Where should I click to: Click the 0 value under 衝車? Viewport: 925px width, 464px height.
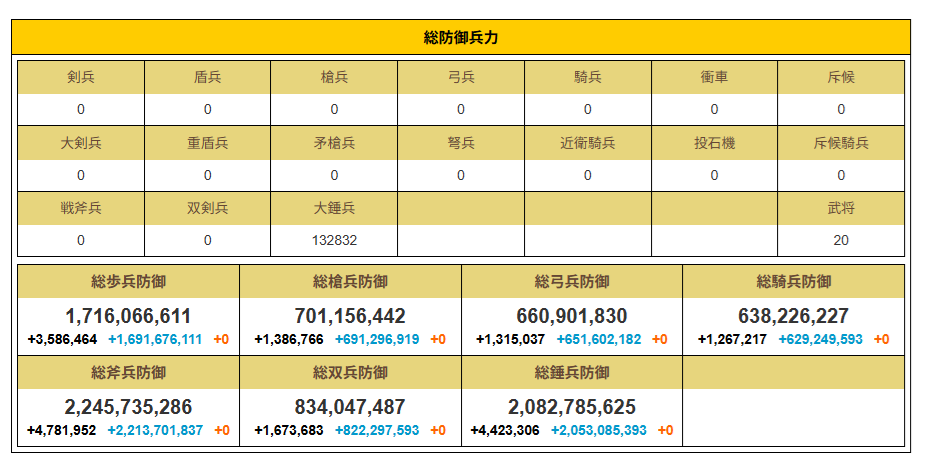[714, 110]
